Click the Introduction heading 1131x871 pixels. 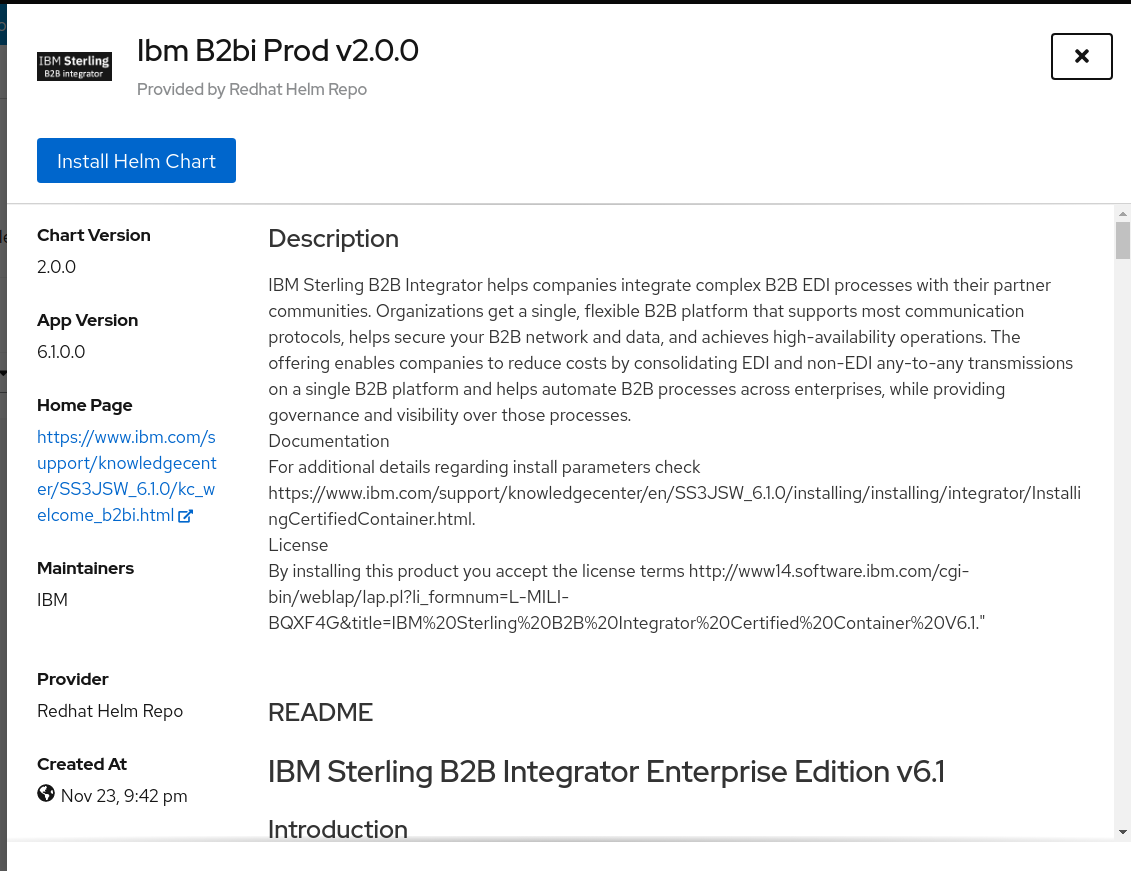click(338, 829)
